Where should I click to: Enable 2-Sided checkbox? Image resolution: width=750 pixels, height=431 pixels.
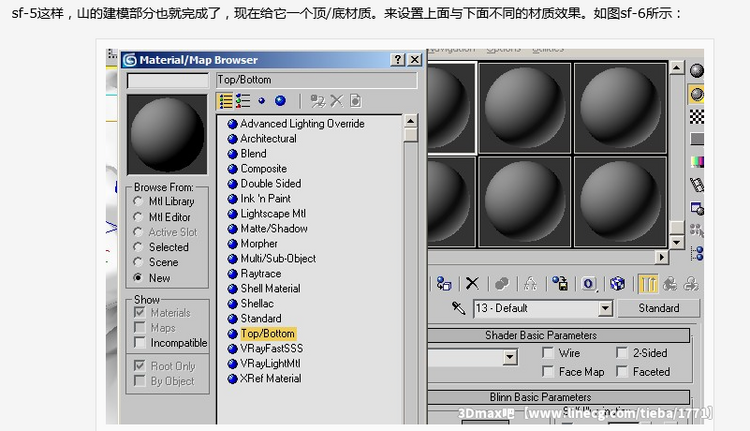click(622, 353)
